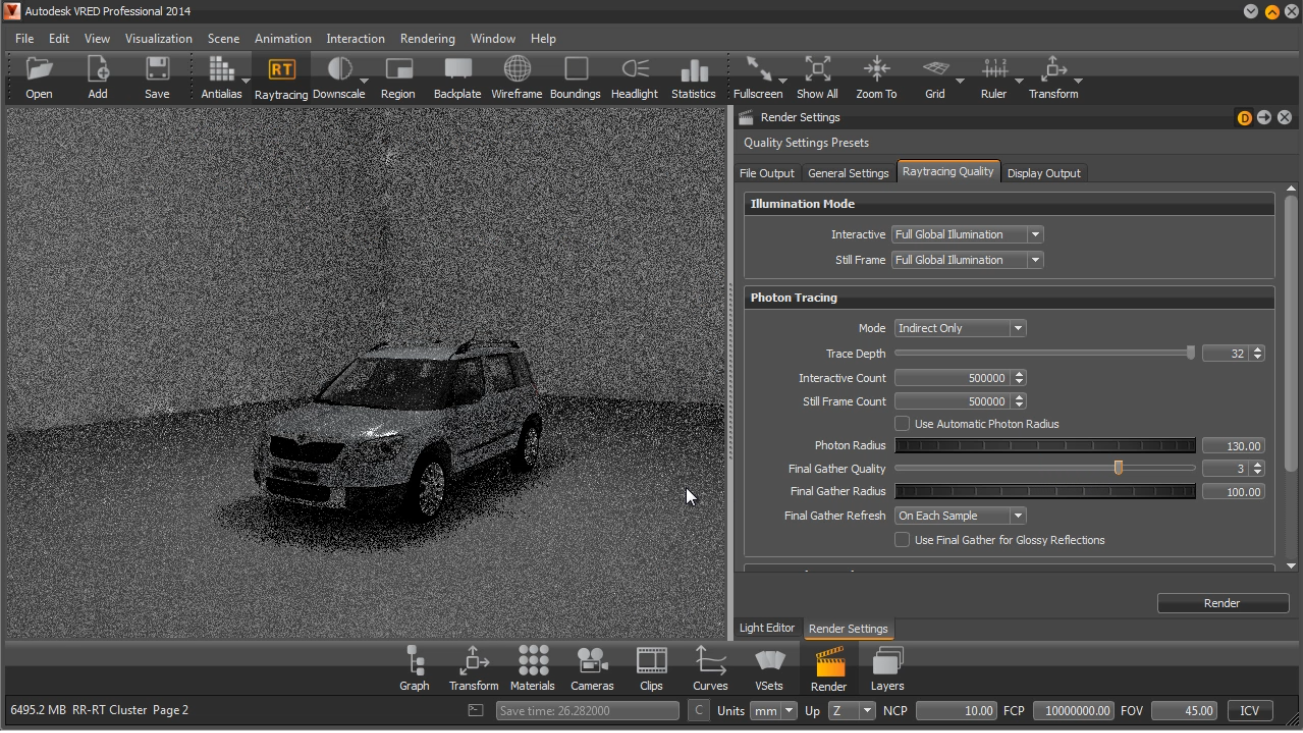Open the VSets module icon
The image size is (1303, 733).
pos(769,668)
